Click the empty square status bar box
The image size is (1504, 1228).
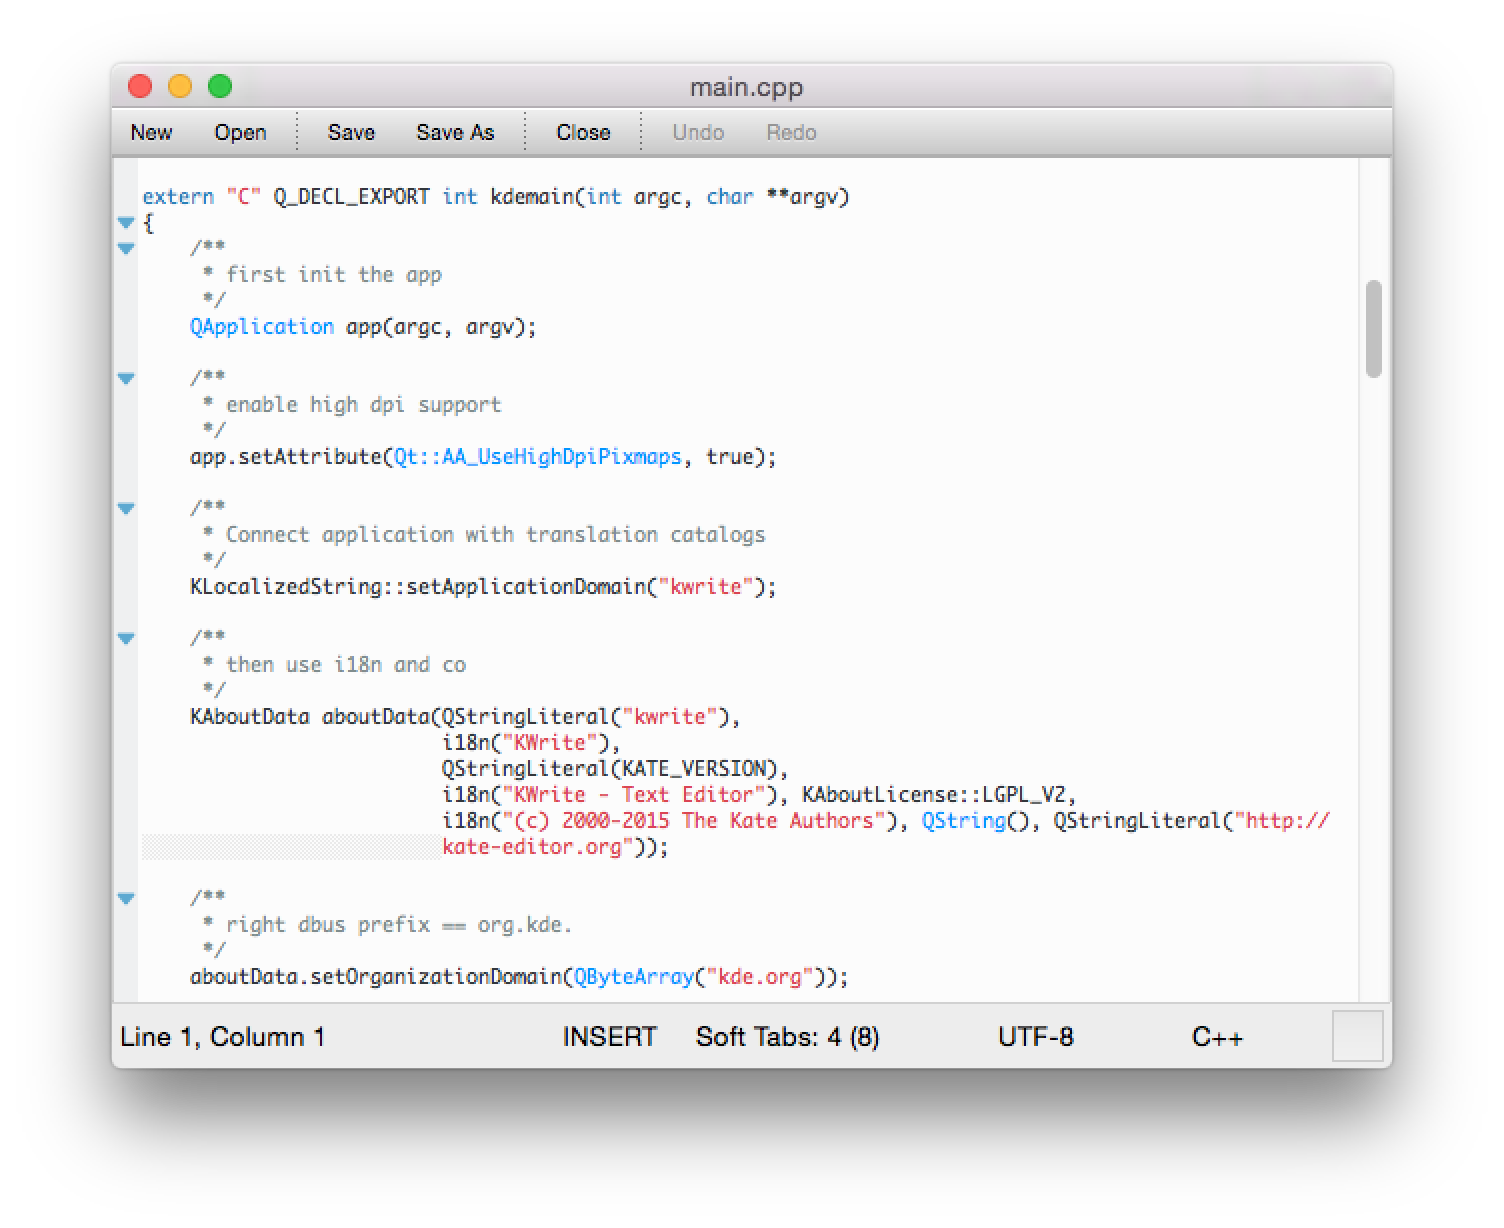pyautogui.click(x=1357, y=1036)
